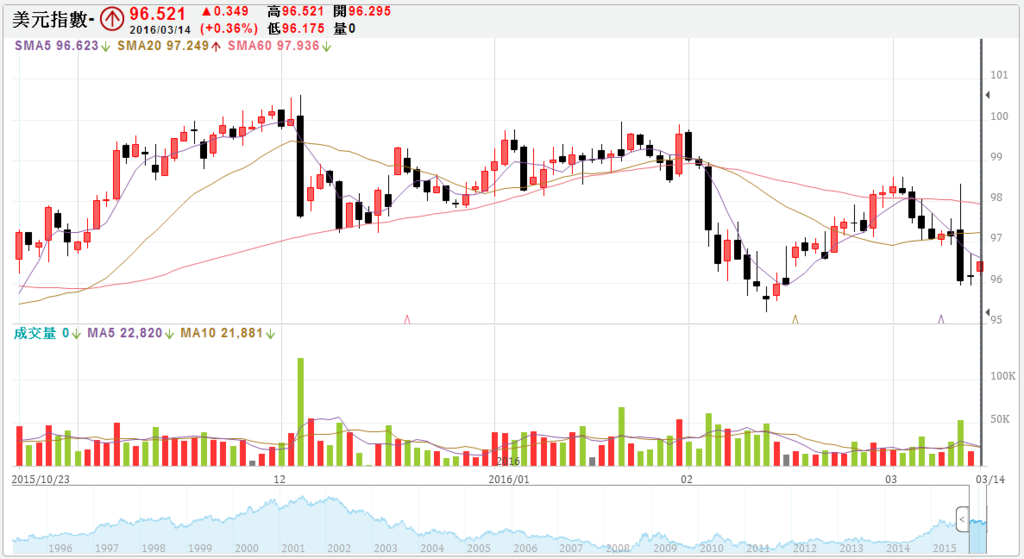Click the 50K volume axis label
The width and height of the screenshot is (1024, 559).
1000,419
